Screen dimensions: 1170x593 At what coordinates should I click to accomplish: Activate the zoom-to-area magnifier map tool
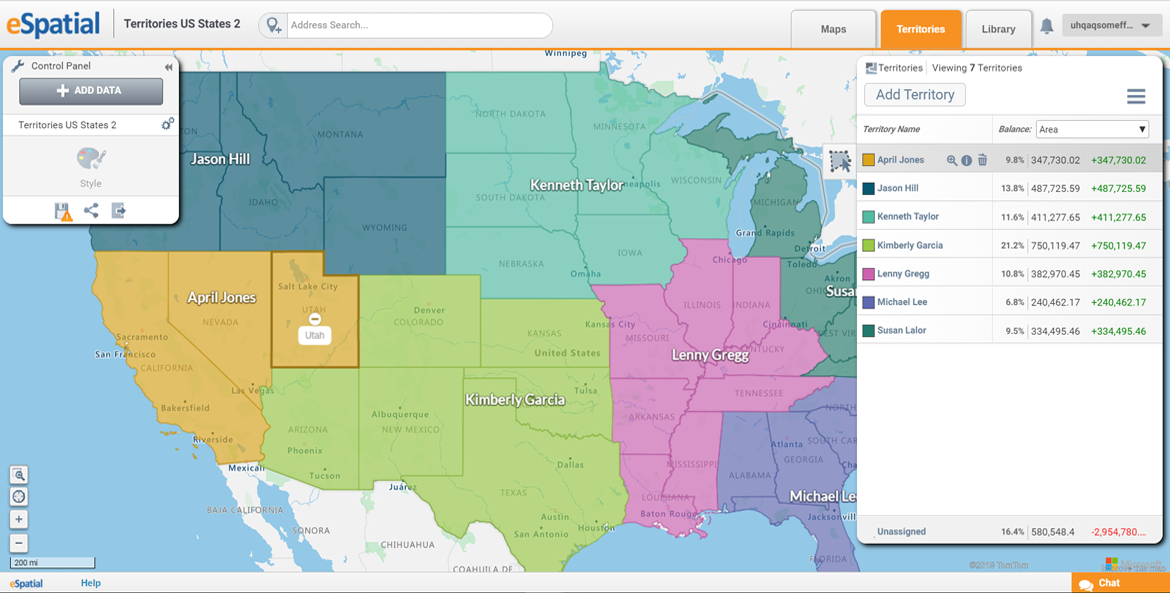[19, 474]
